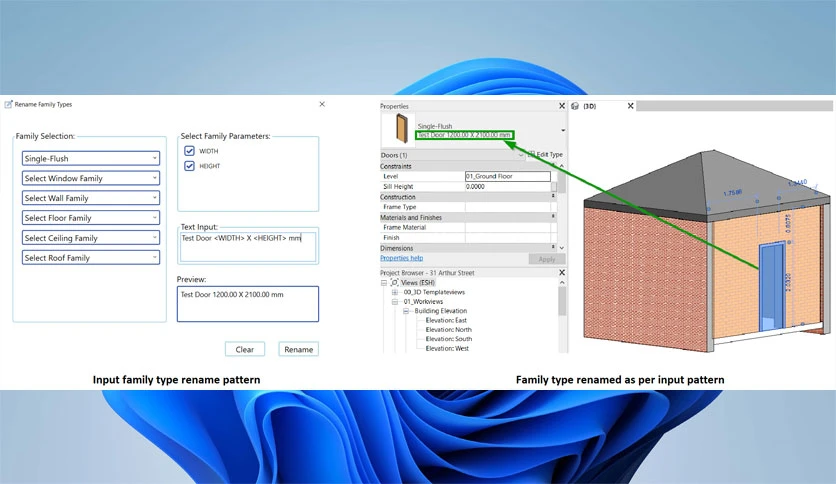
Task: Select Elevation: South in Project Browser
Action: coord(448,338)
